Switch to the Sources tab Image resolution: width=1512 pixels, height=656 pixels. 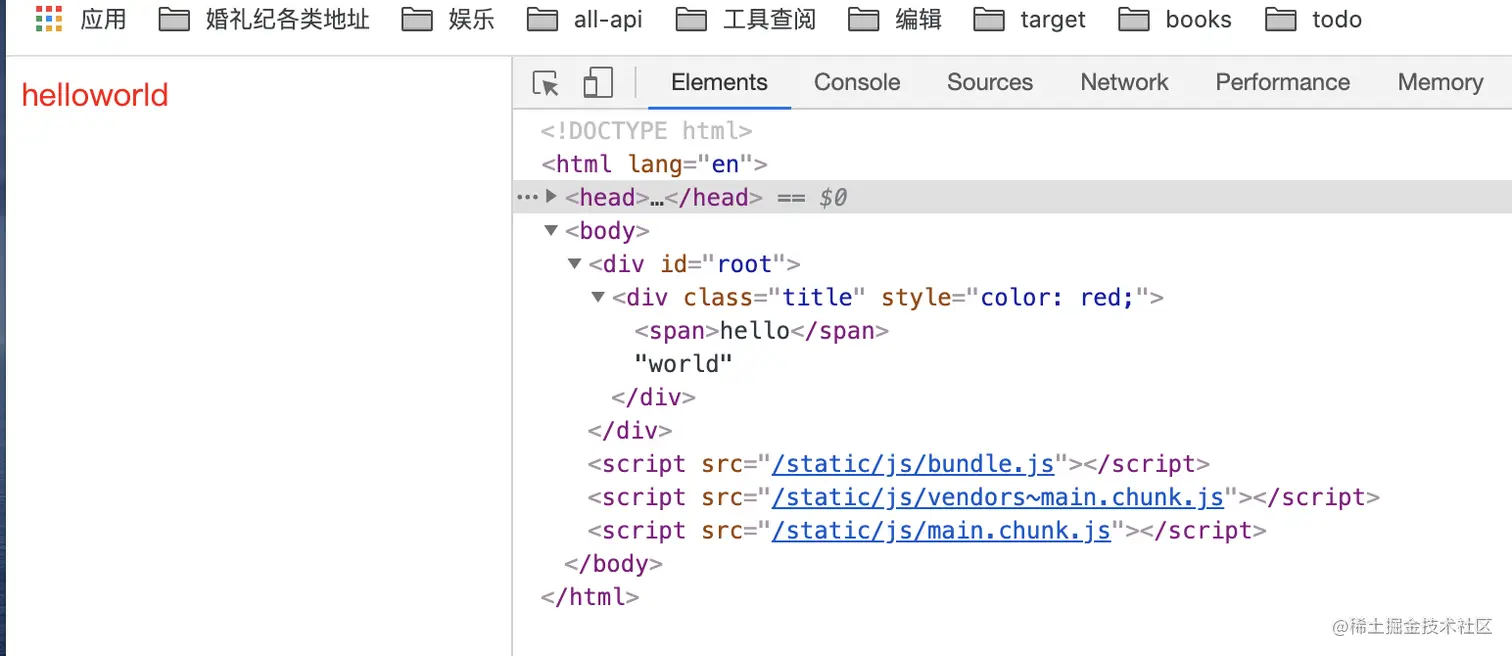pos(990,83)
